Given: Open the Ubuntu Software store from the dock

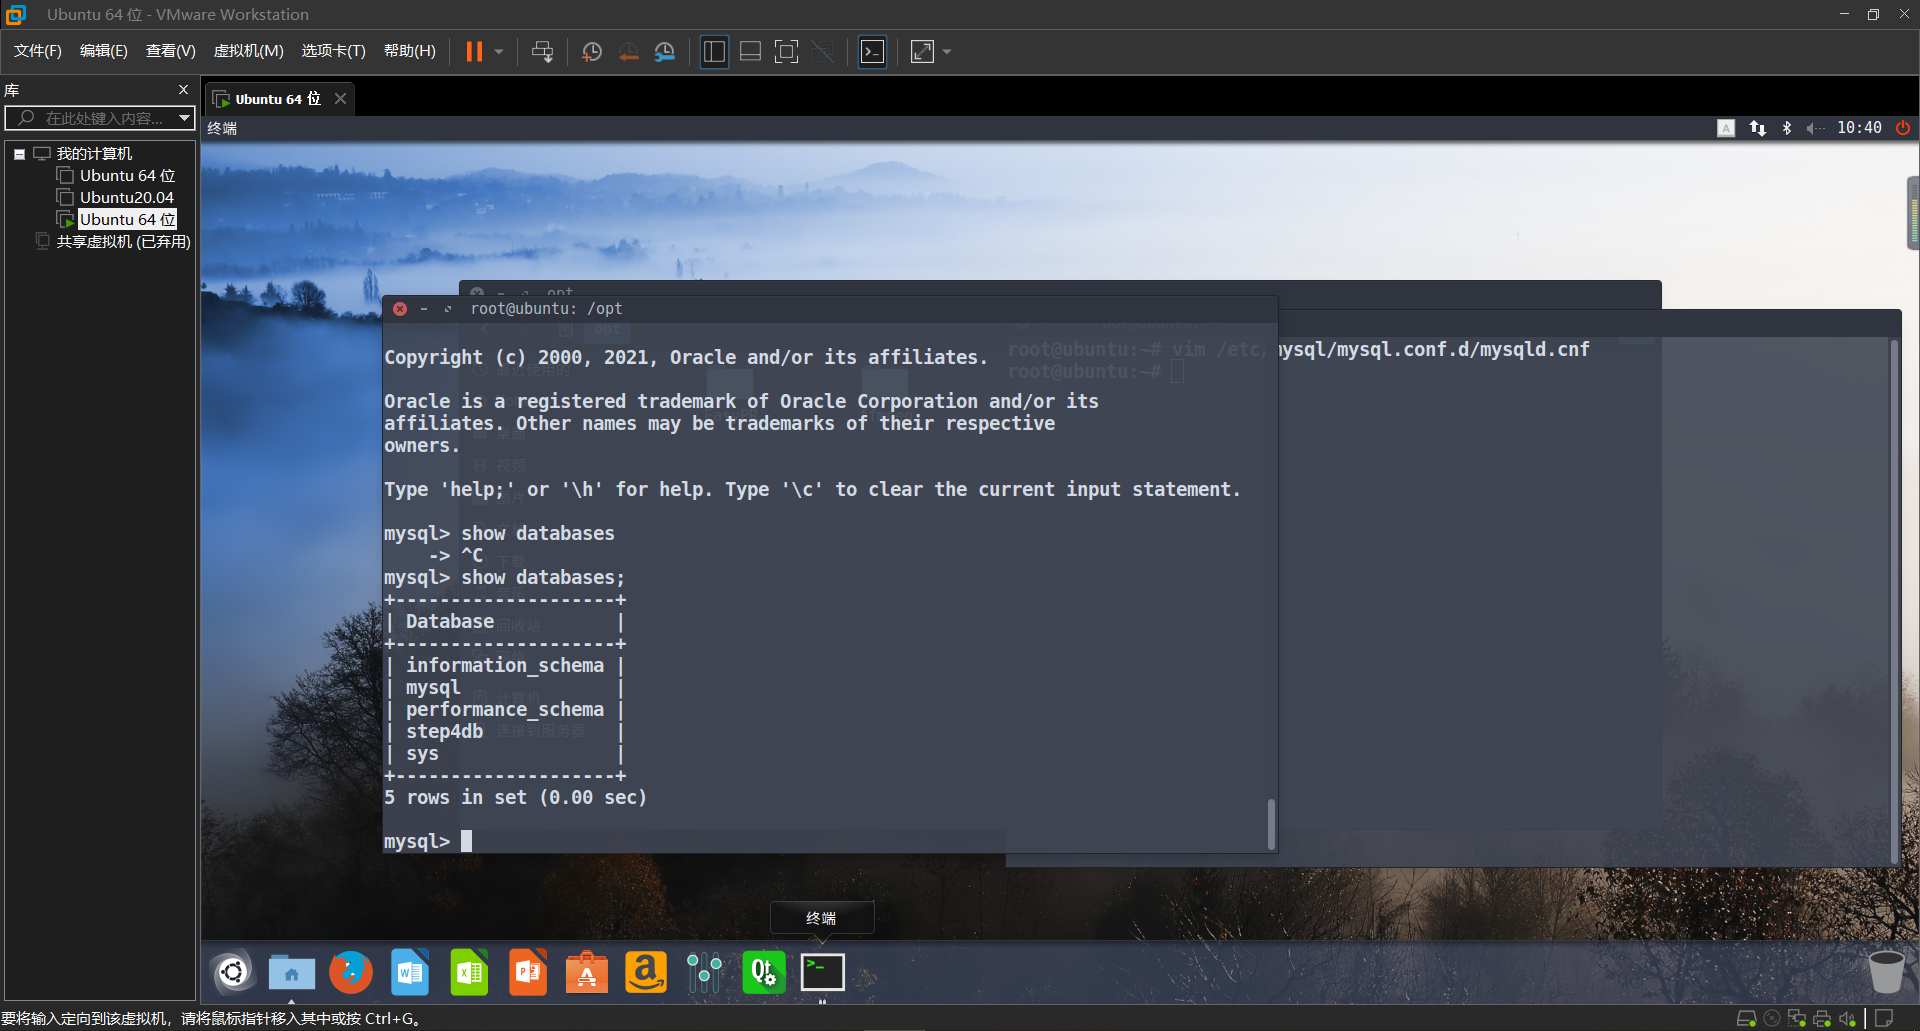Looking at the screenshot, I should click(586, 971).
